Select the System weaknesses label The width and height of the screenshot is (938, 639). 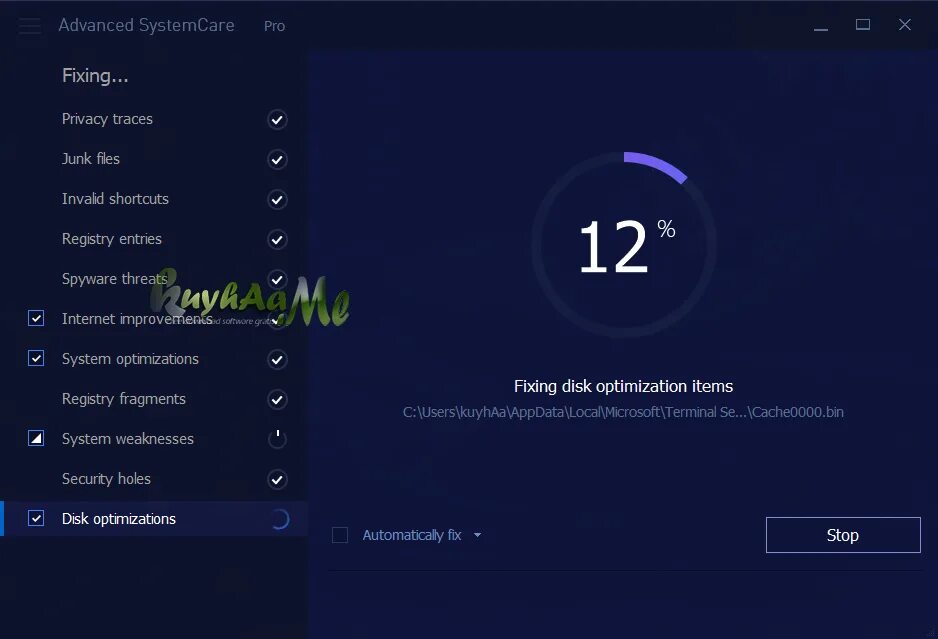coord(128,439)
